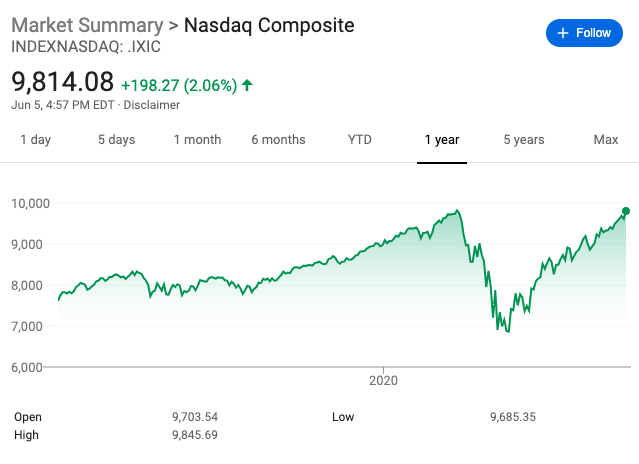Open the Disclaimer link
This screenshot has width=639, height=464.
(x=153, y=105)
